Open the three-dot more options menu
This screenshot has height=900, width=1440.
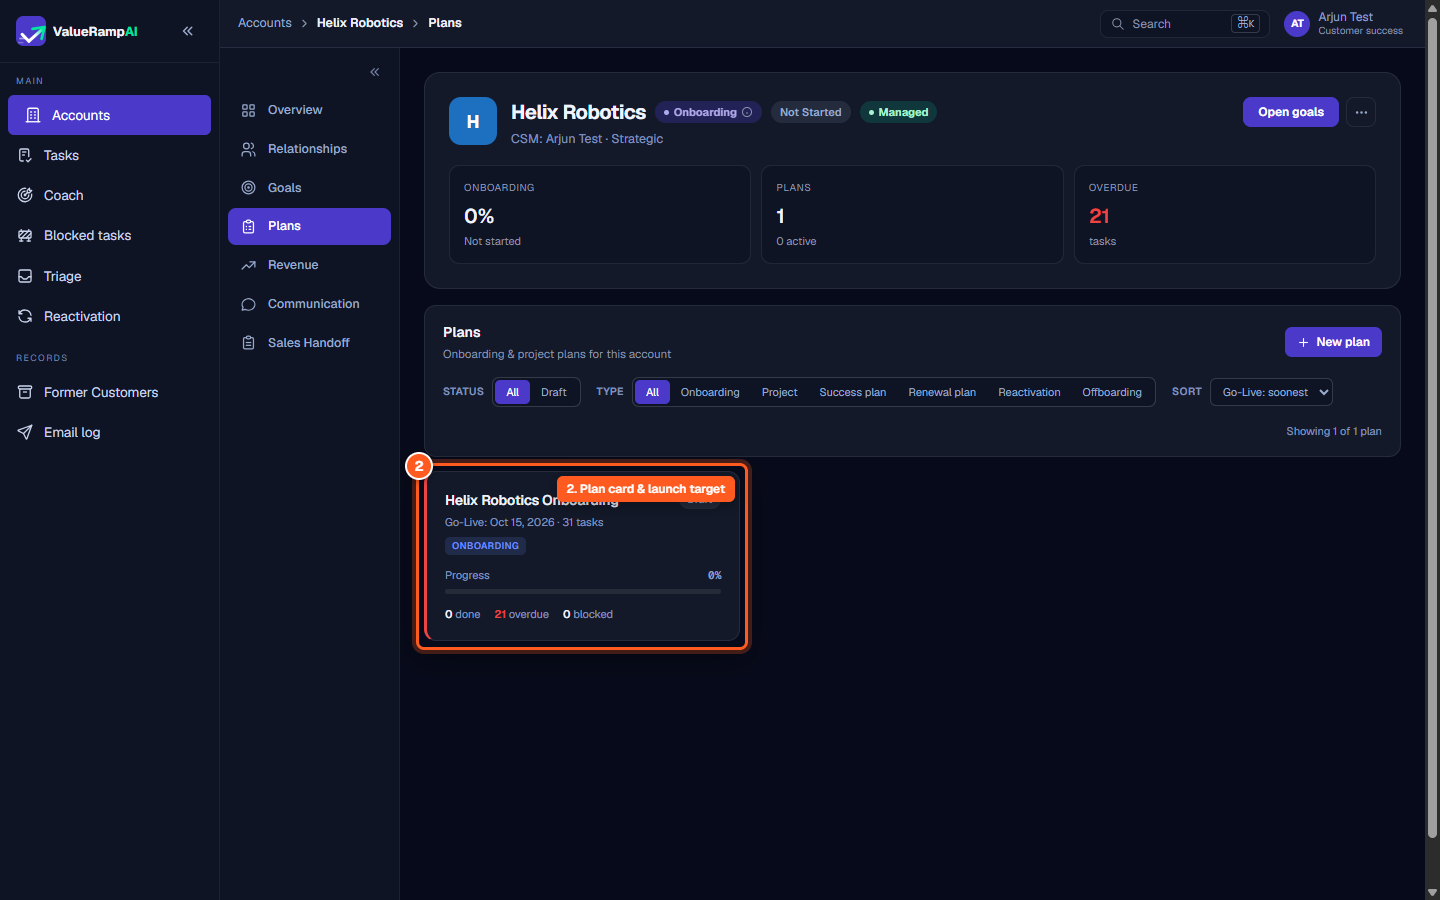(1361, 112)
